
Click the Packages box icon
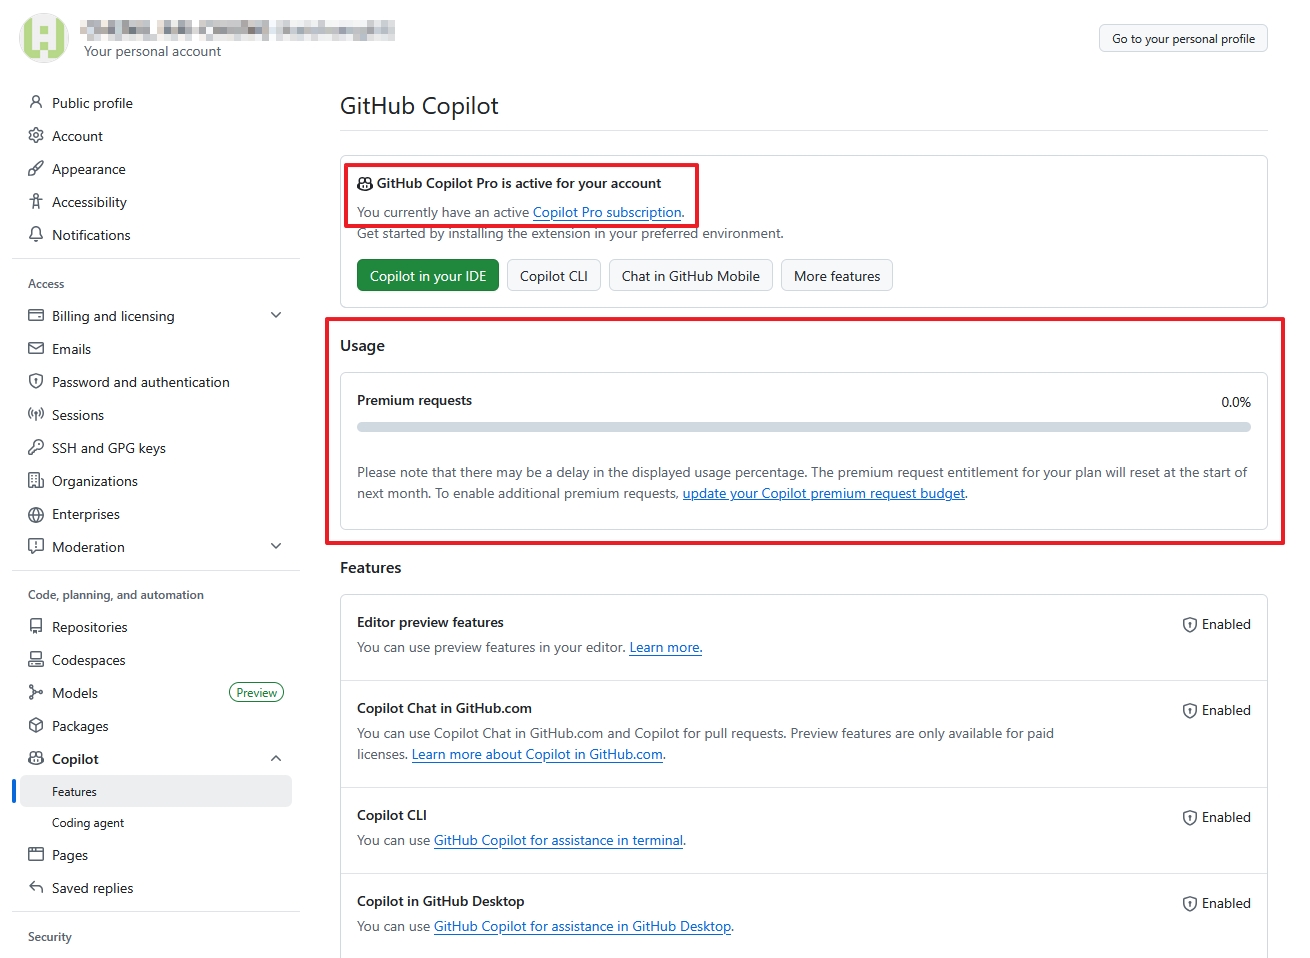pos(36,725)
